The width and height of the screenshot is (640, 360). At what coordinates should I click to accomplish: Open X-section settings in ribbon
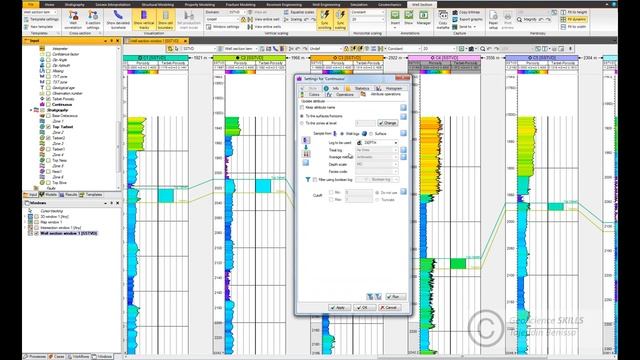93,20
